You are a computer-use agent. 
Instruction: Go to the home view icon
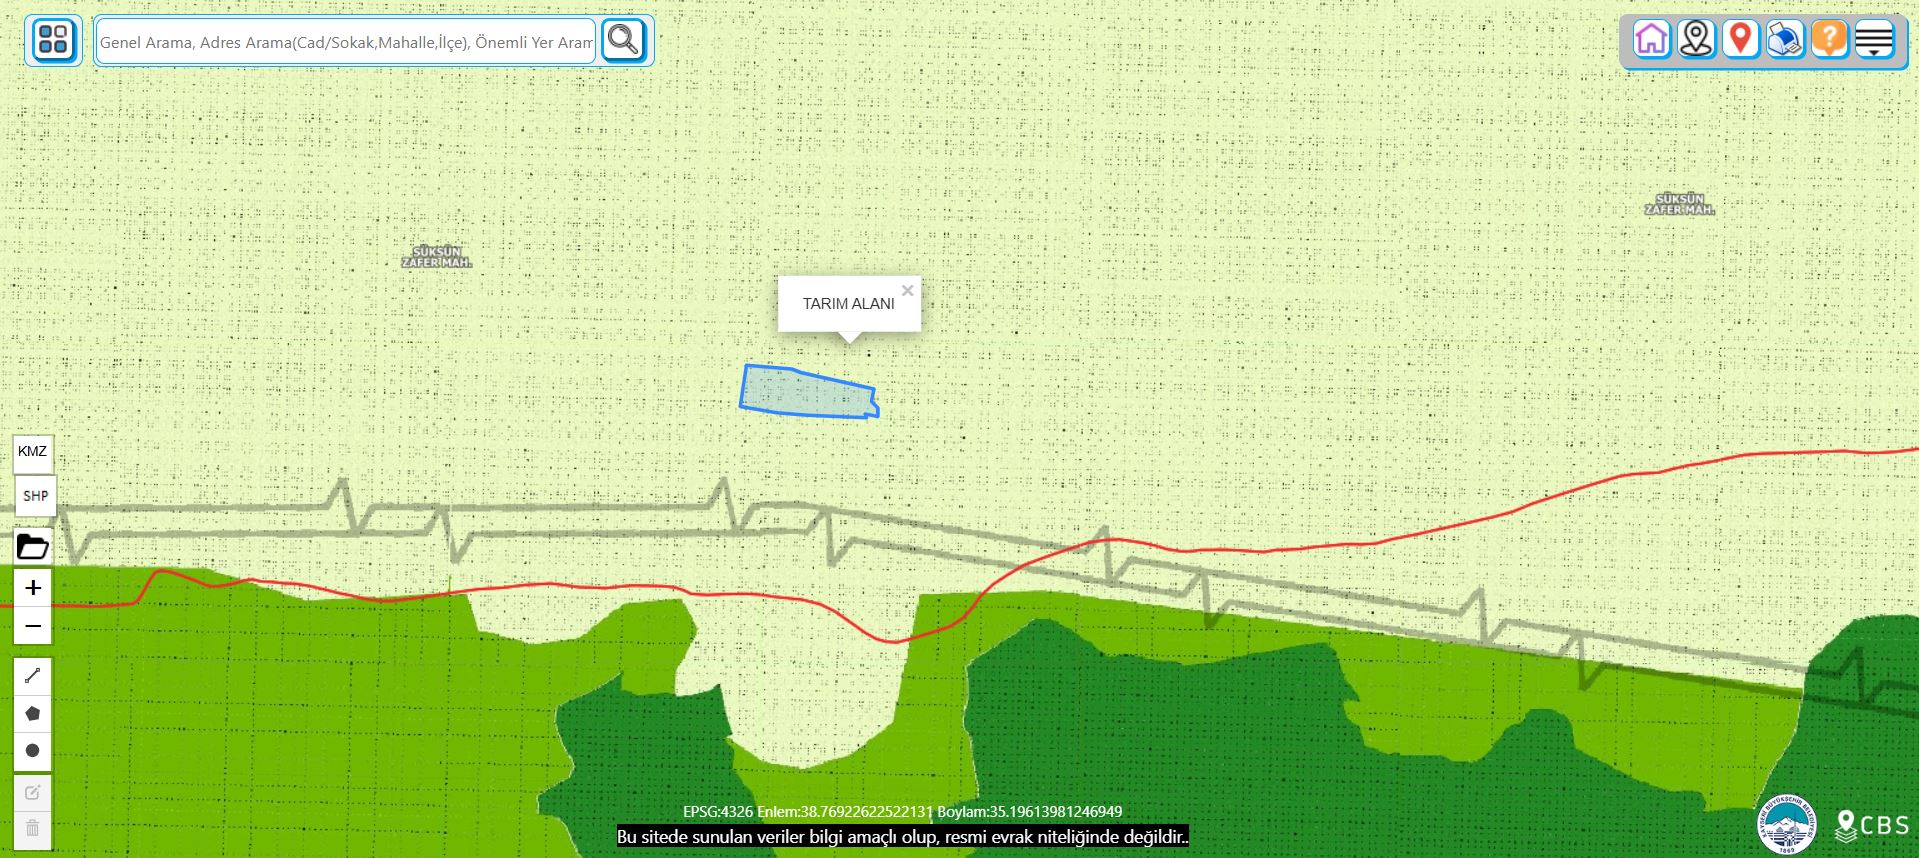point(1652,40)
